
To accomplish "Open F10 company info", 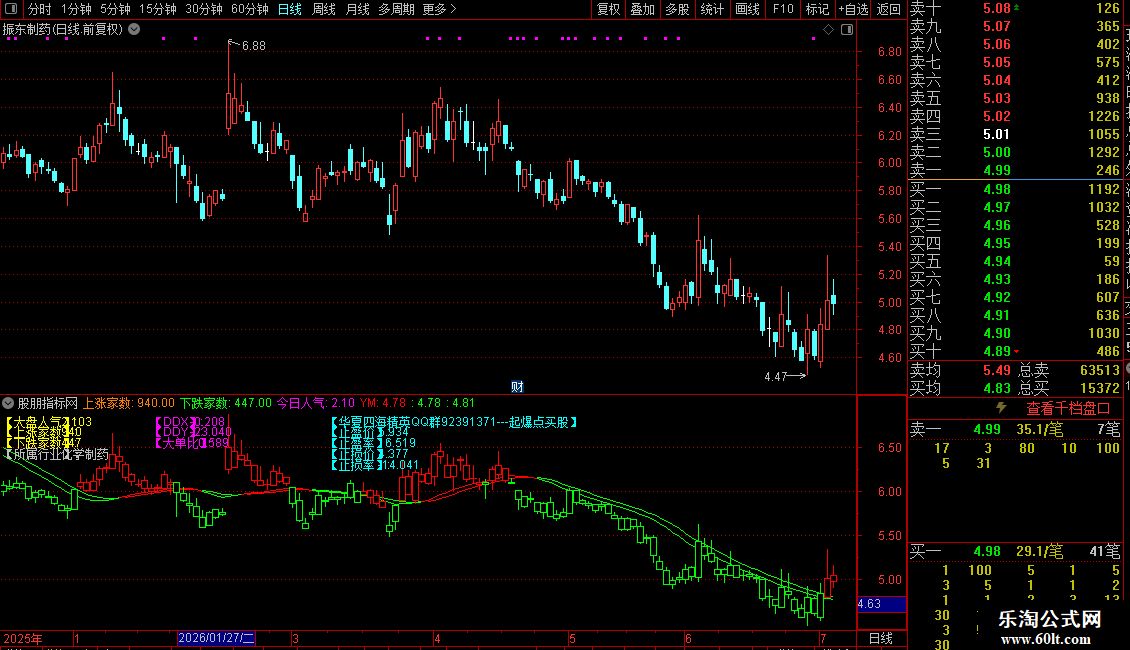I will (783, 9).
